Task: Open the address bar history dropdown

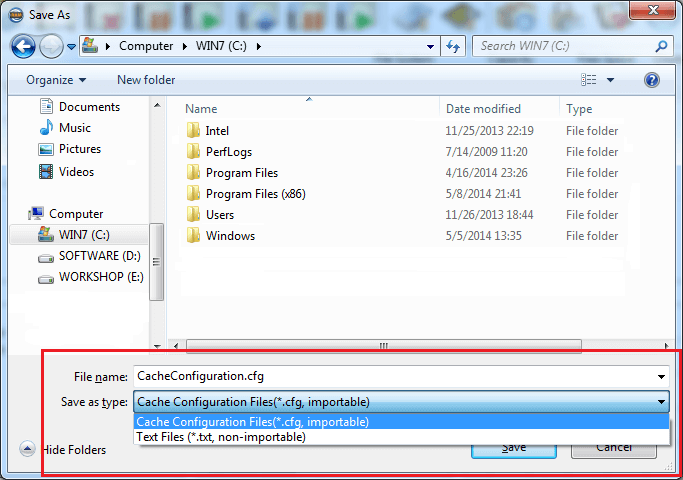Action: 430,47
